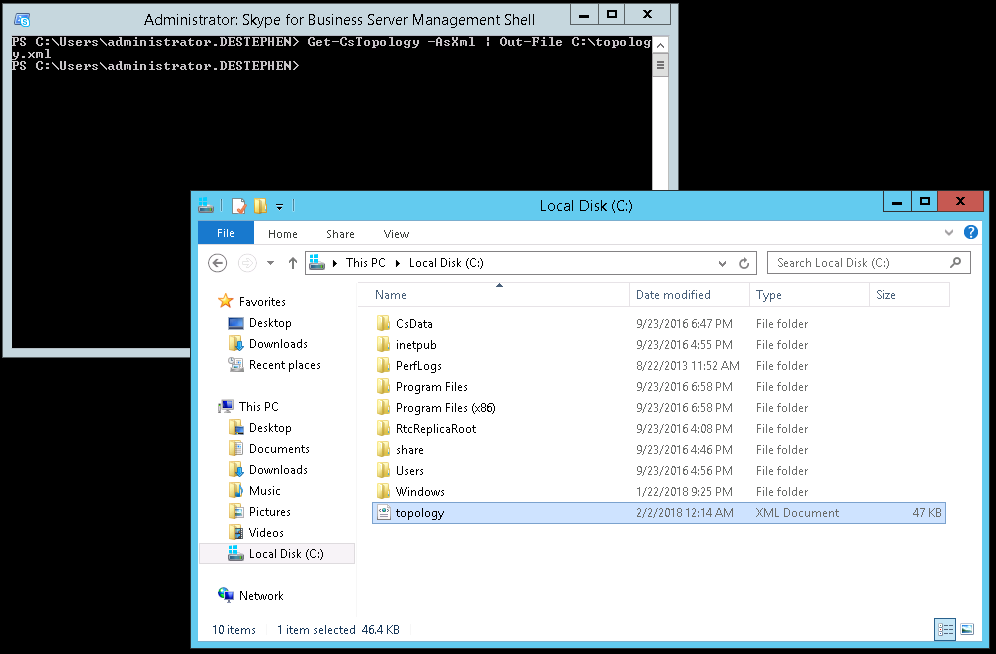The width and height of the screenshot is (996, 654).
Task: Sort files by Date modified column
Action: [689, 295]
